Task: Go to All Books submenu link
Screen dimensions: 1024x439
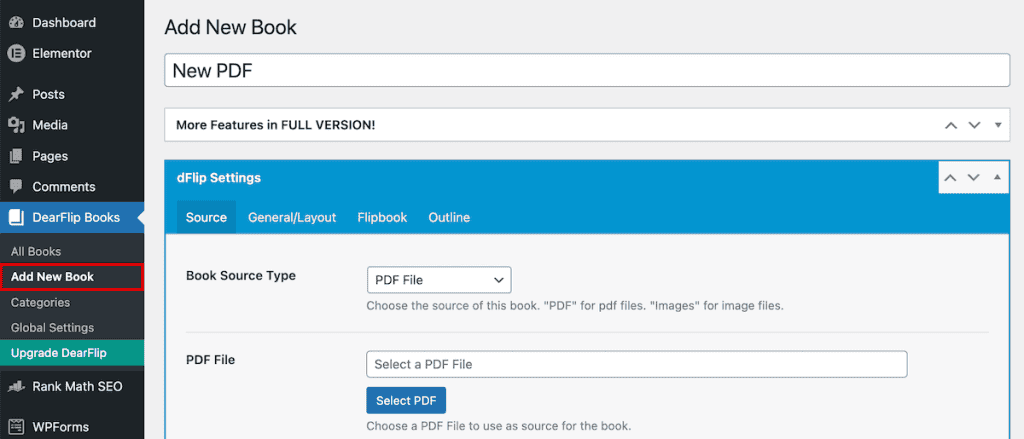Action: pyautogui.click(x=36, y=252)
